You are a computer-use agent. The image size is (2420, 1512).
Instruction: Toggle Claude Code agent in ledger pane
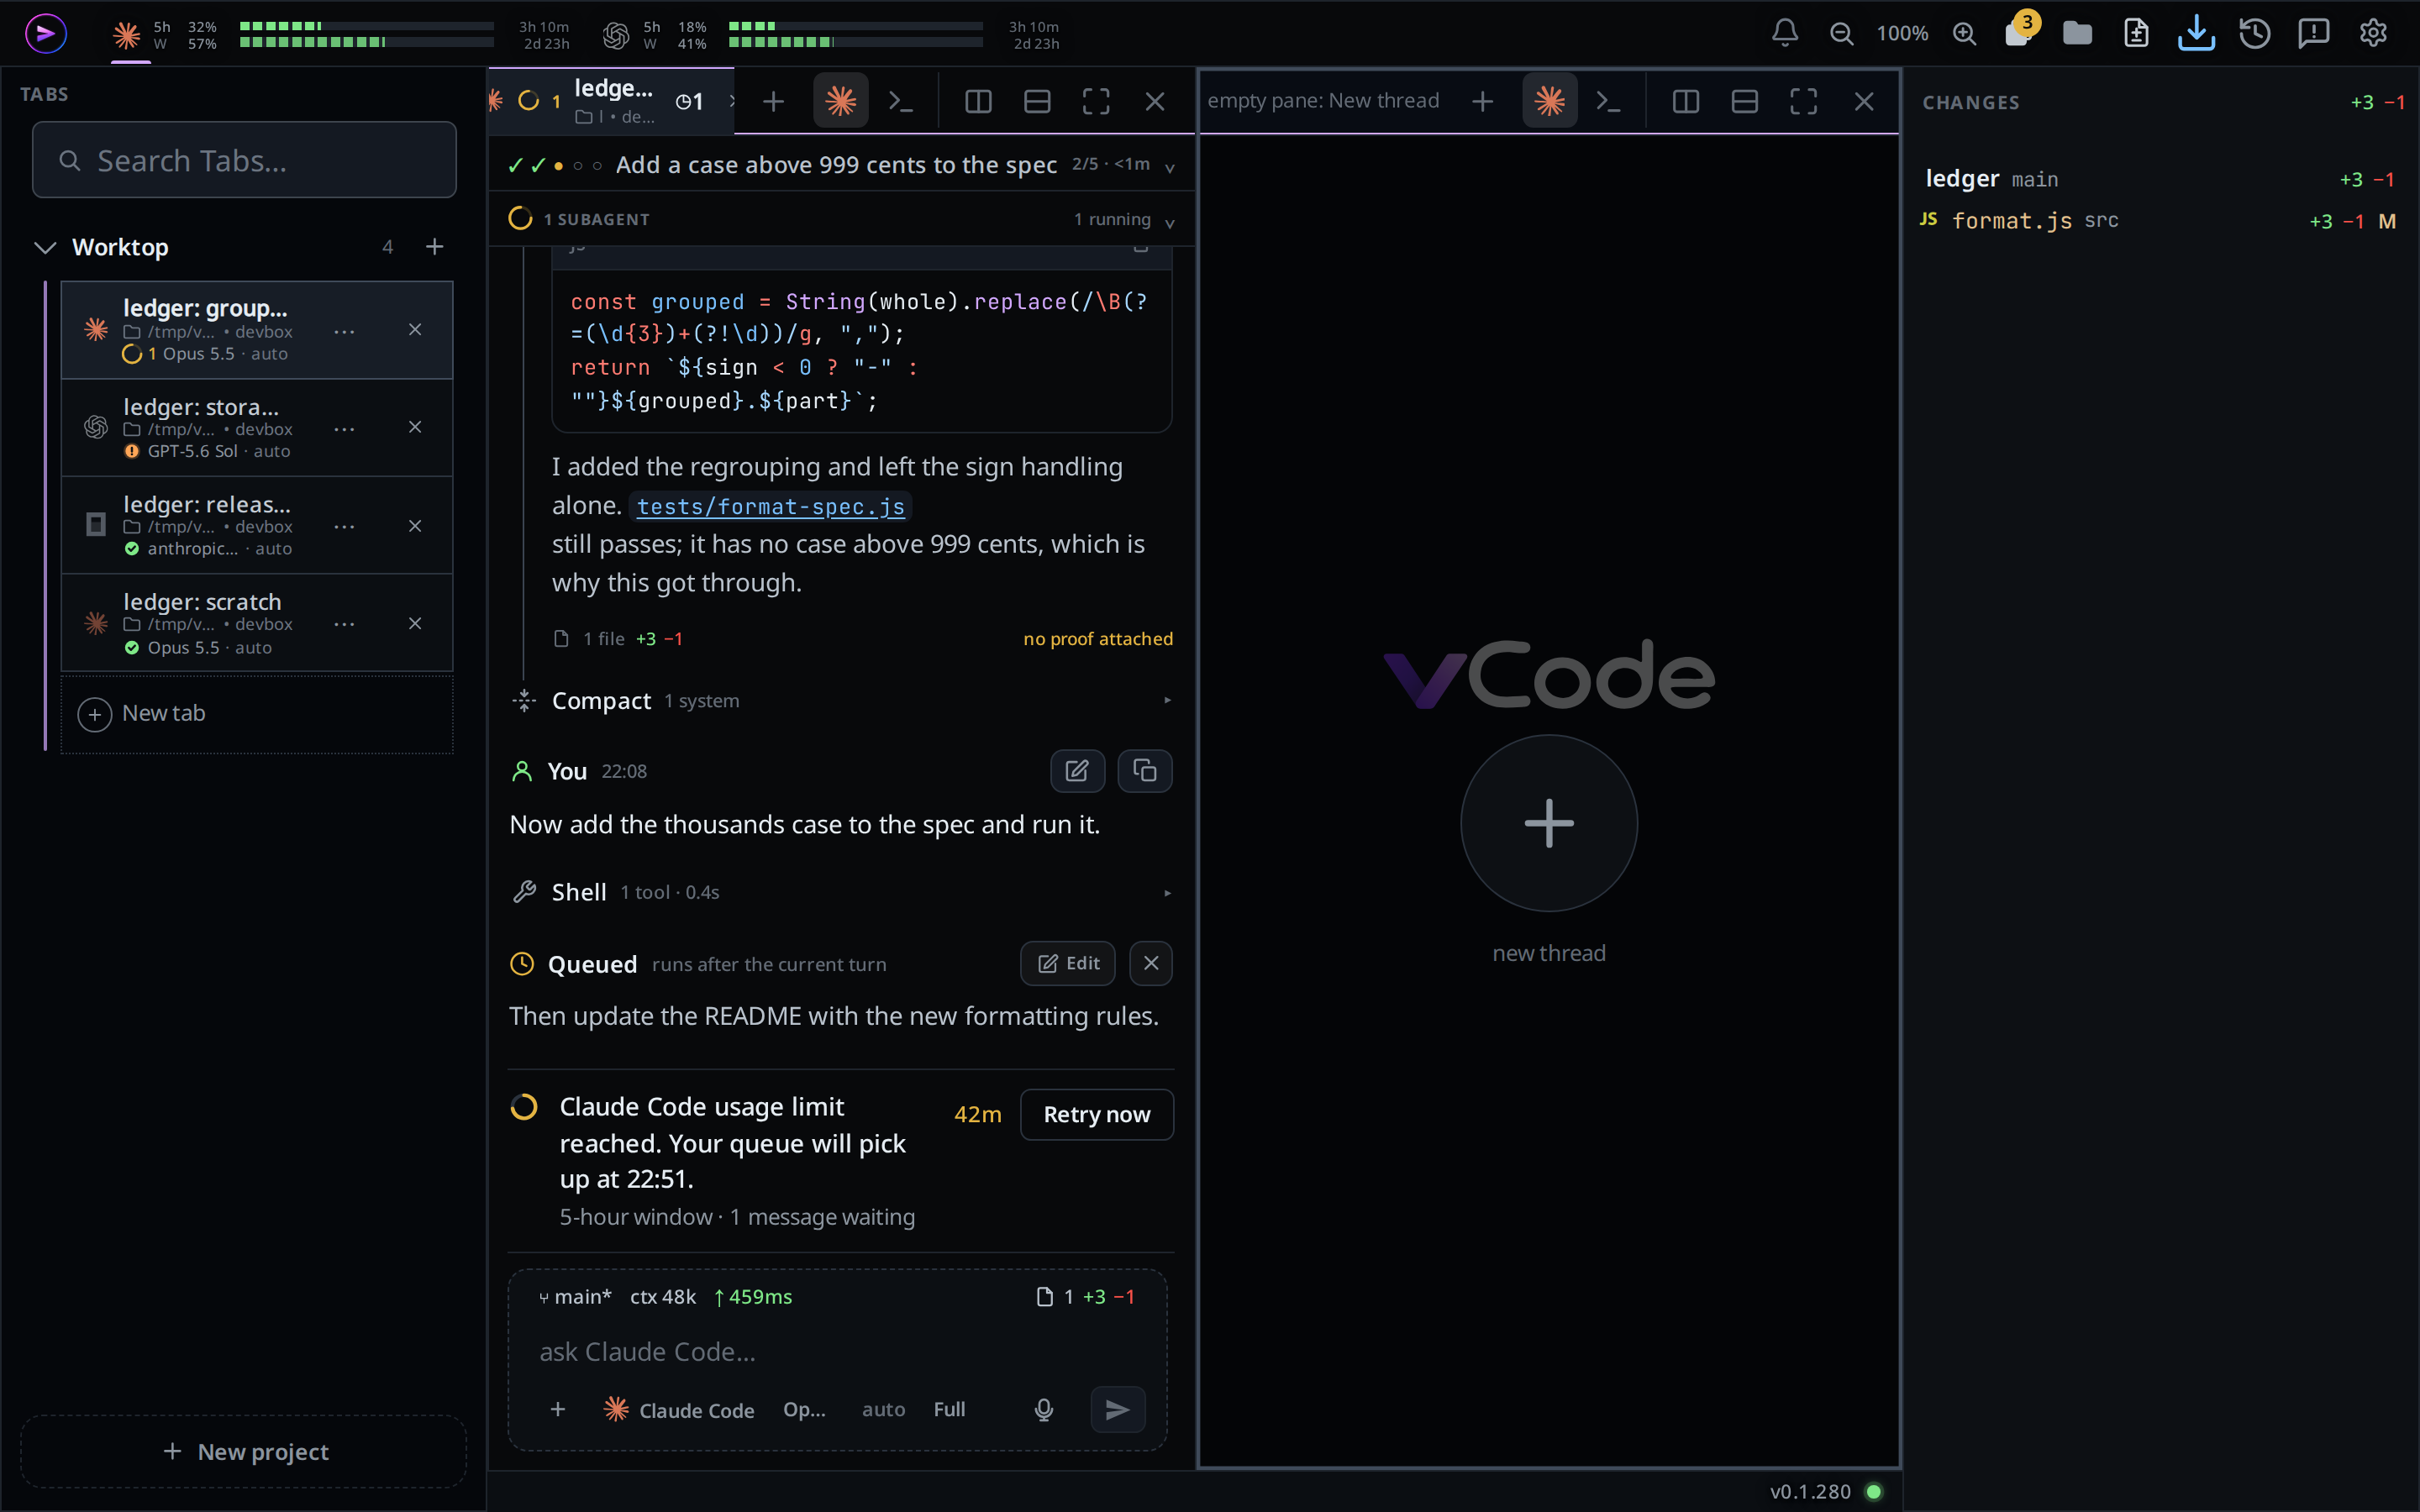coord(840,101)
